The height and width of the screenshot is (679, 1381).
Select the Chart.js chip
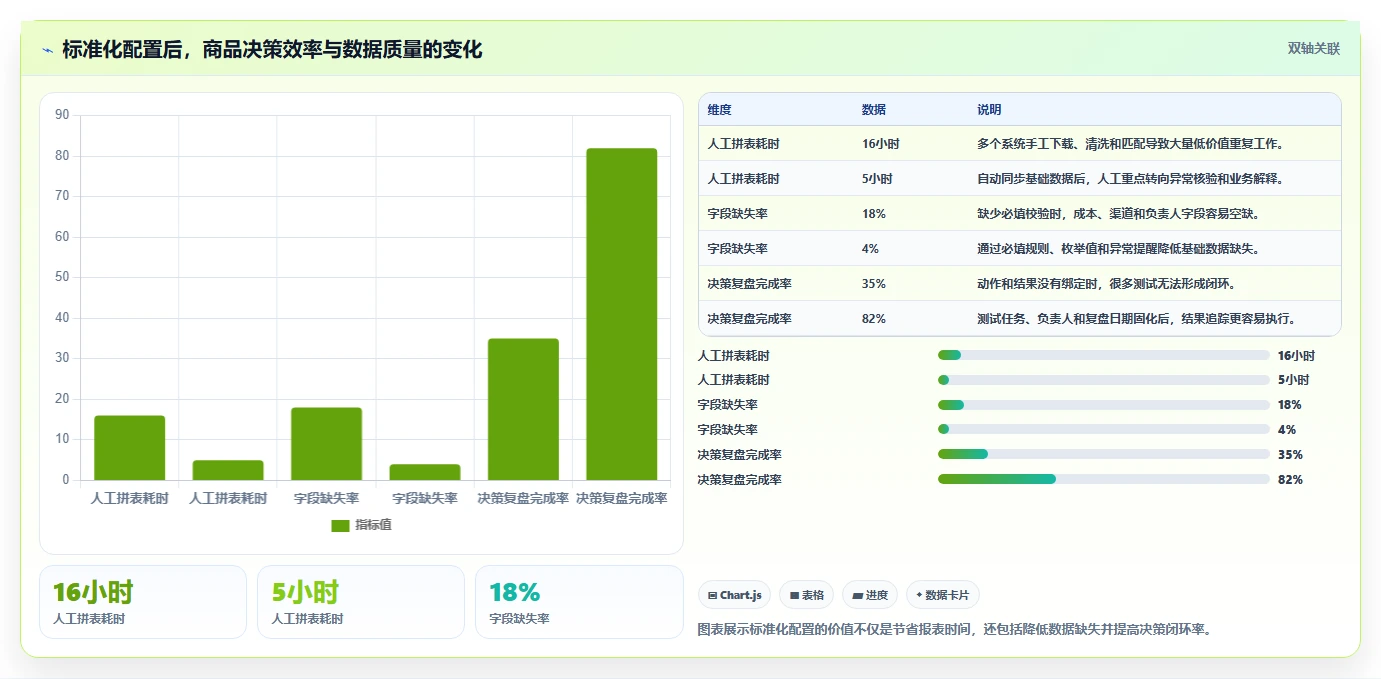click(735, 595)
